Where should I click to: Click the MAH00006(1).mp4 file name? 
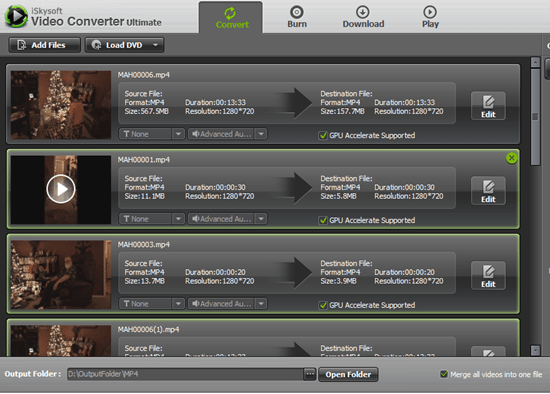(x=148, y=330)
